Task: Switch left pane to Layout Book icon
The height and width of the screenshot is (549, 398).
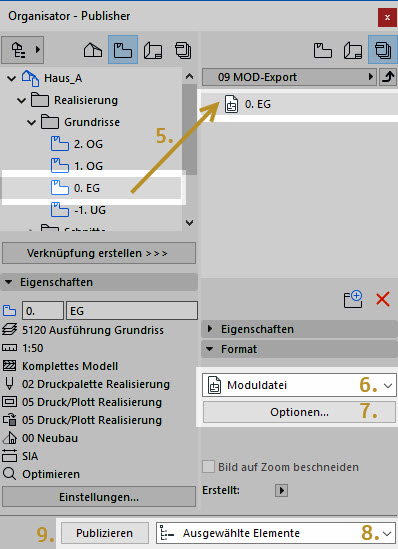Action: pos(153,50)
